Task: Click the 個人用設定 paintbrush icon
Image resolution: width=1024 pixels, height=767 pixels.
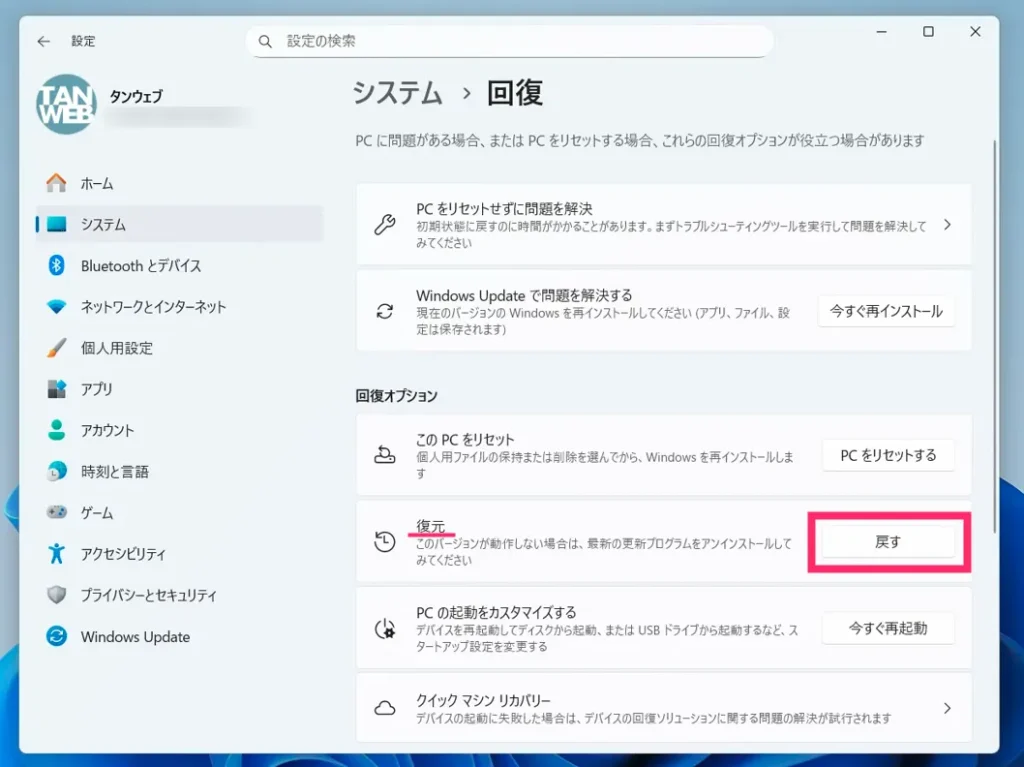Action: point(57,348)
